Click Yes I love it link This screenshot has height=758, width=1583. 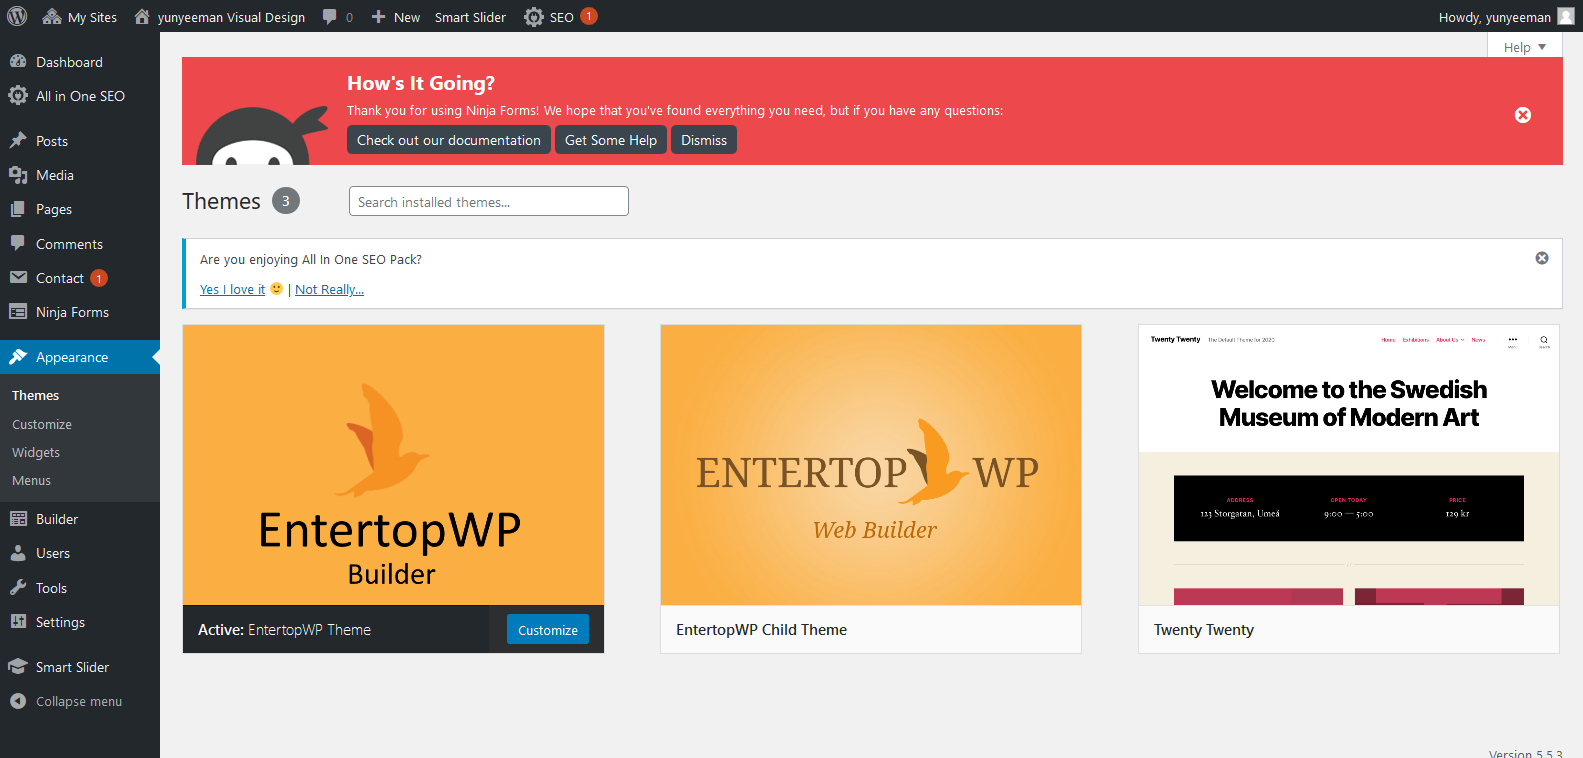click(232, 289)
